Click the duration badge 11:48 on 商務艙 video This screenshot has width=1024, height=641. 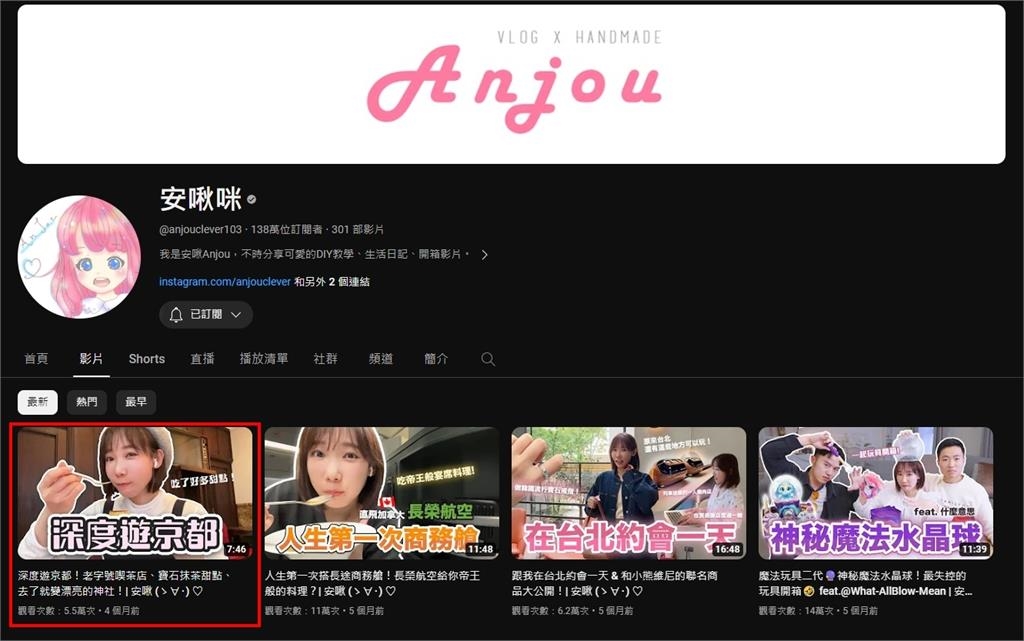pos(481,548)
